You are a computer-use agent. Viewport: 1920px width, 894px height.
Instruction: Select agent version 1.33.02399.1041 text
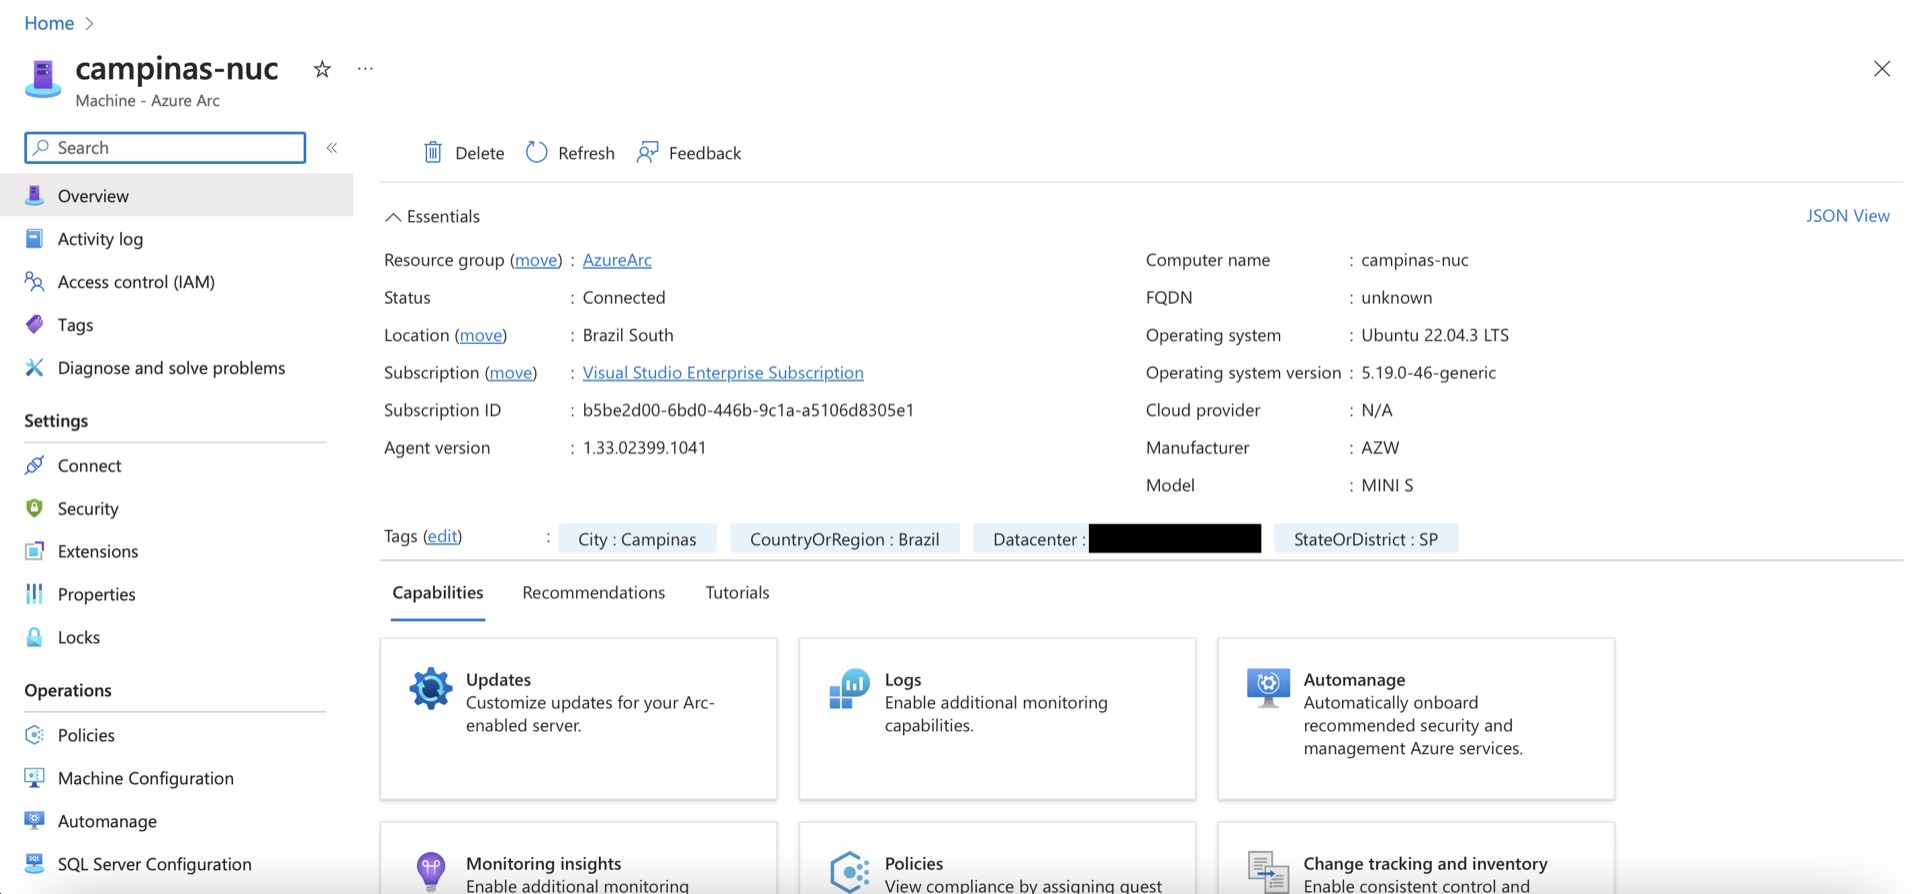coord(645,448)
